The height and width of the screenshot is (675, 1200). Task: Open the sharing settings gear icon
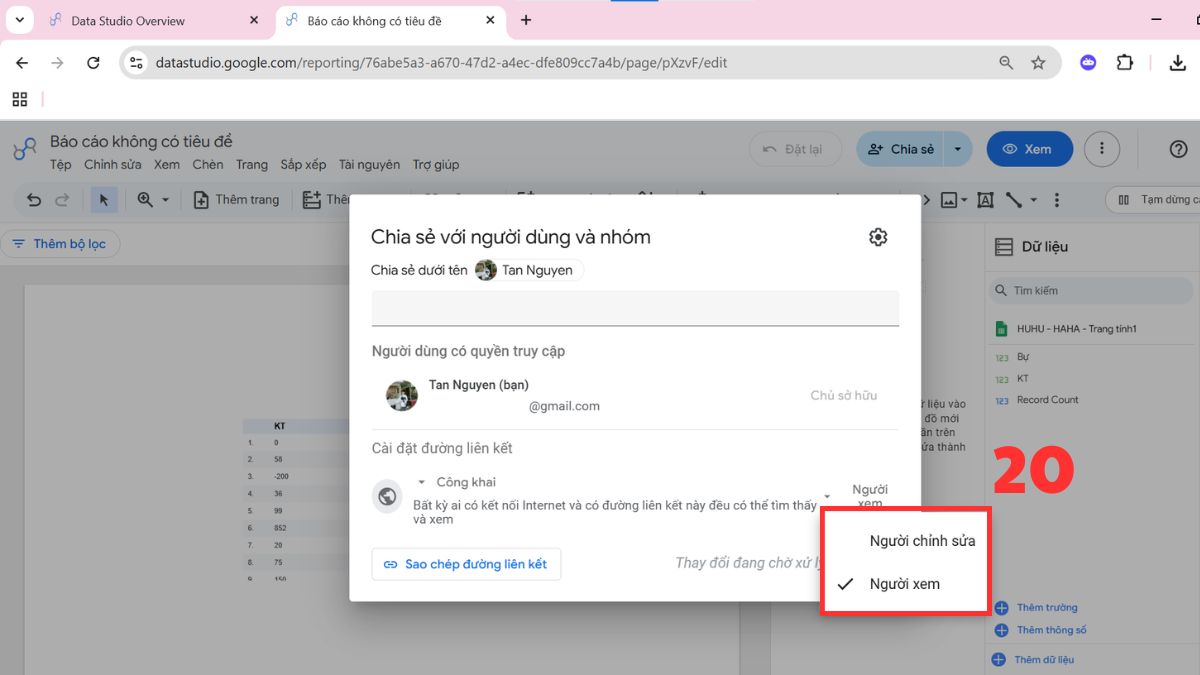pos(878,237)
